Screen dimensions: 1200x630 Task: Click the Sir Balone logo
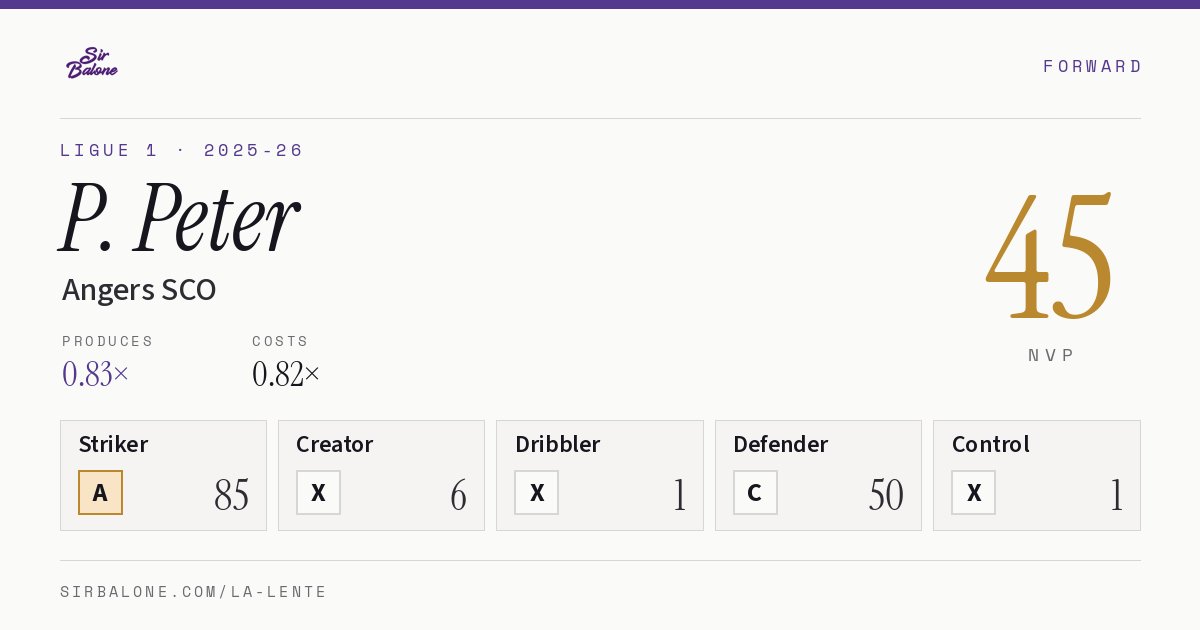point(92,63)
